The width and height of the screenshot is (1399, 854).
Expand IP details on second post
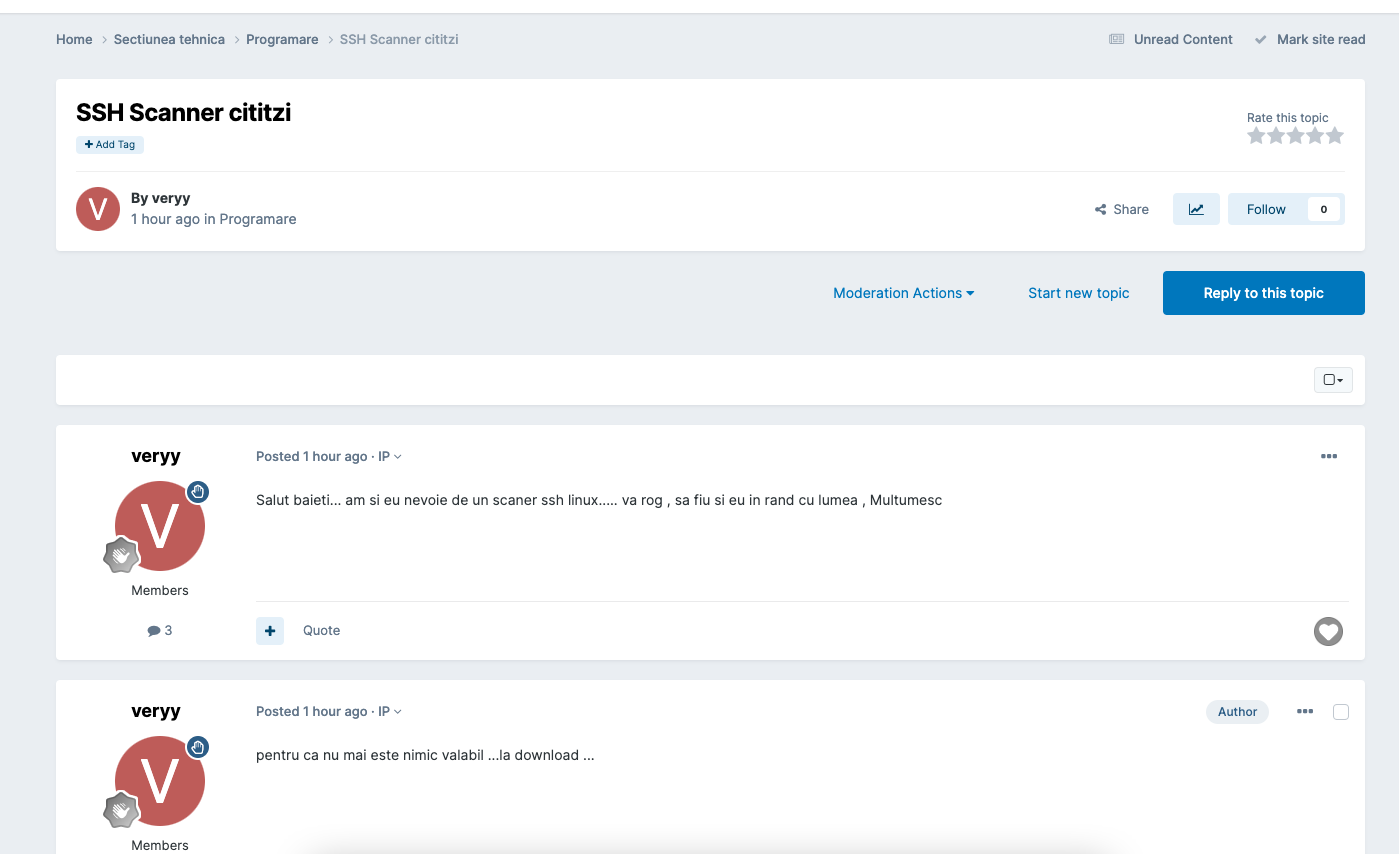pos(389,712)
